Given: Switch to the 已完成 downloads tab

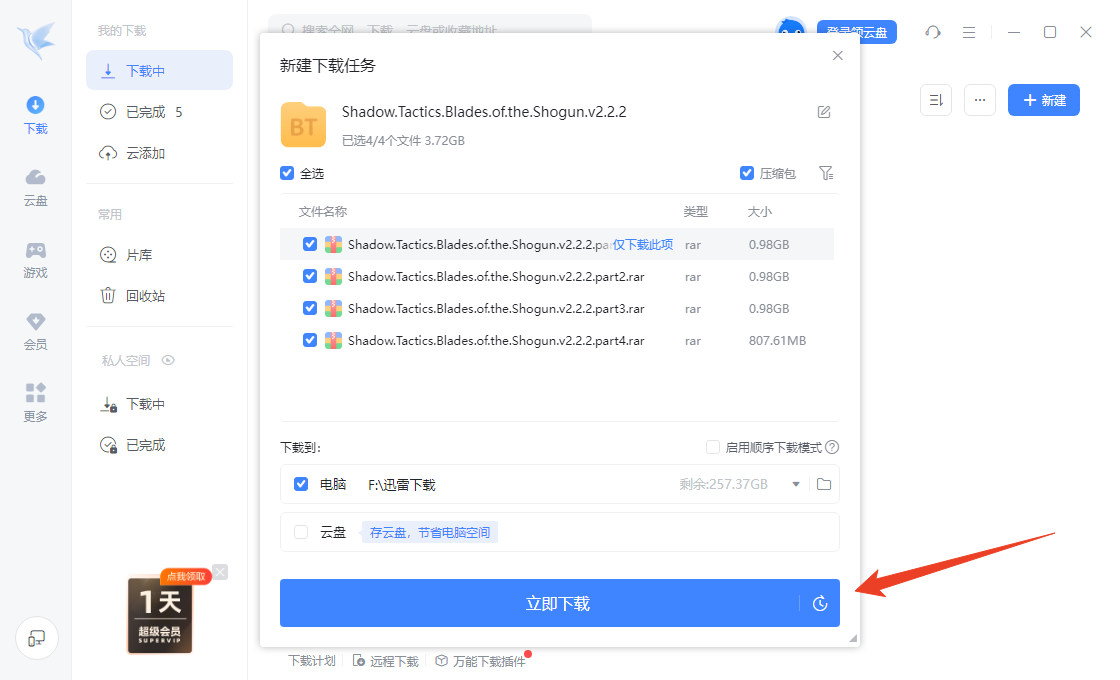Looking at the screenshot, I should (147, 111).
